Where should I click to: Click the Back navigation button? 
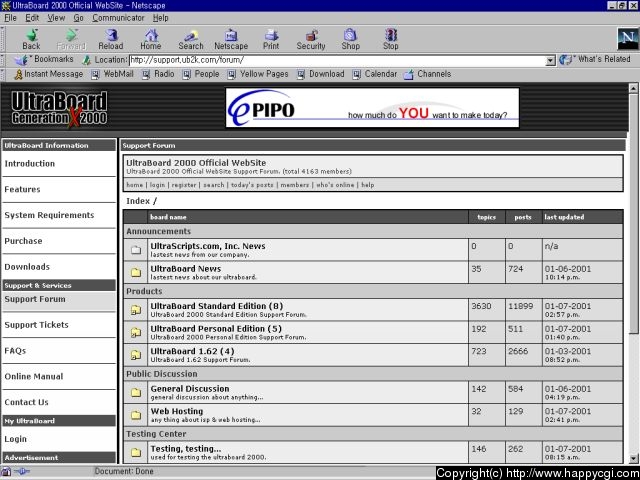tap(31, 40)
